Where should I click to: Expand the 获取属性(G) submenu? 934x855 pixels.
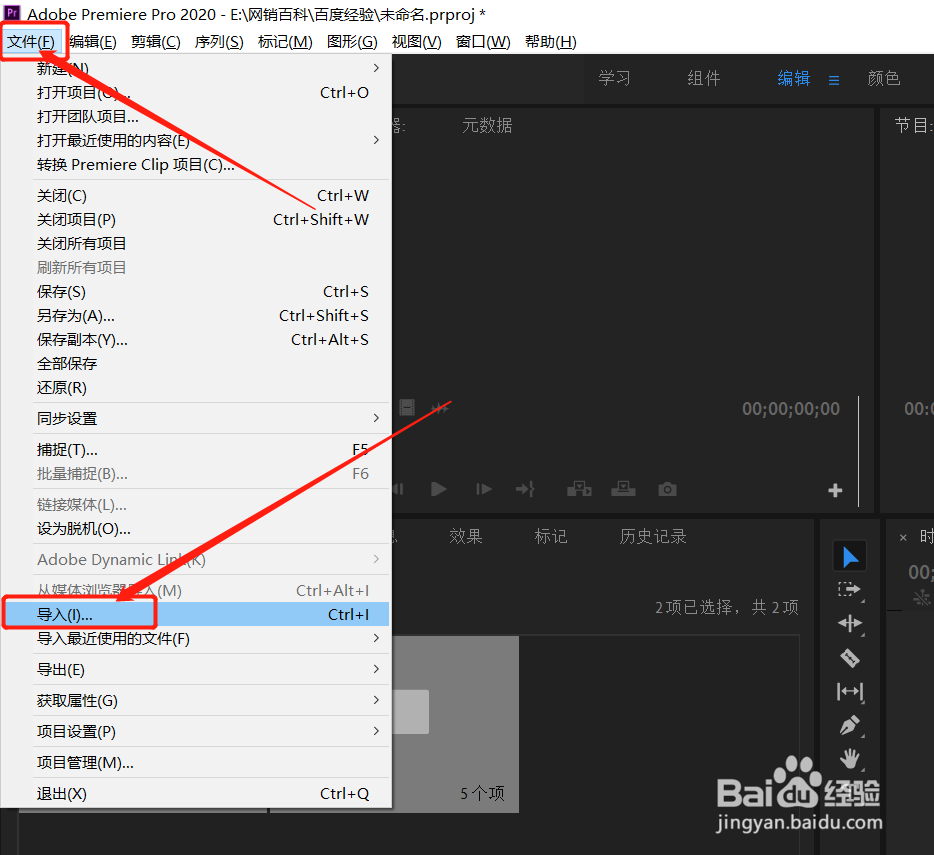(x=196, y=701)
